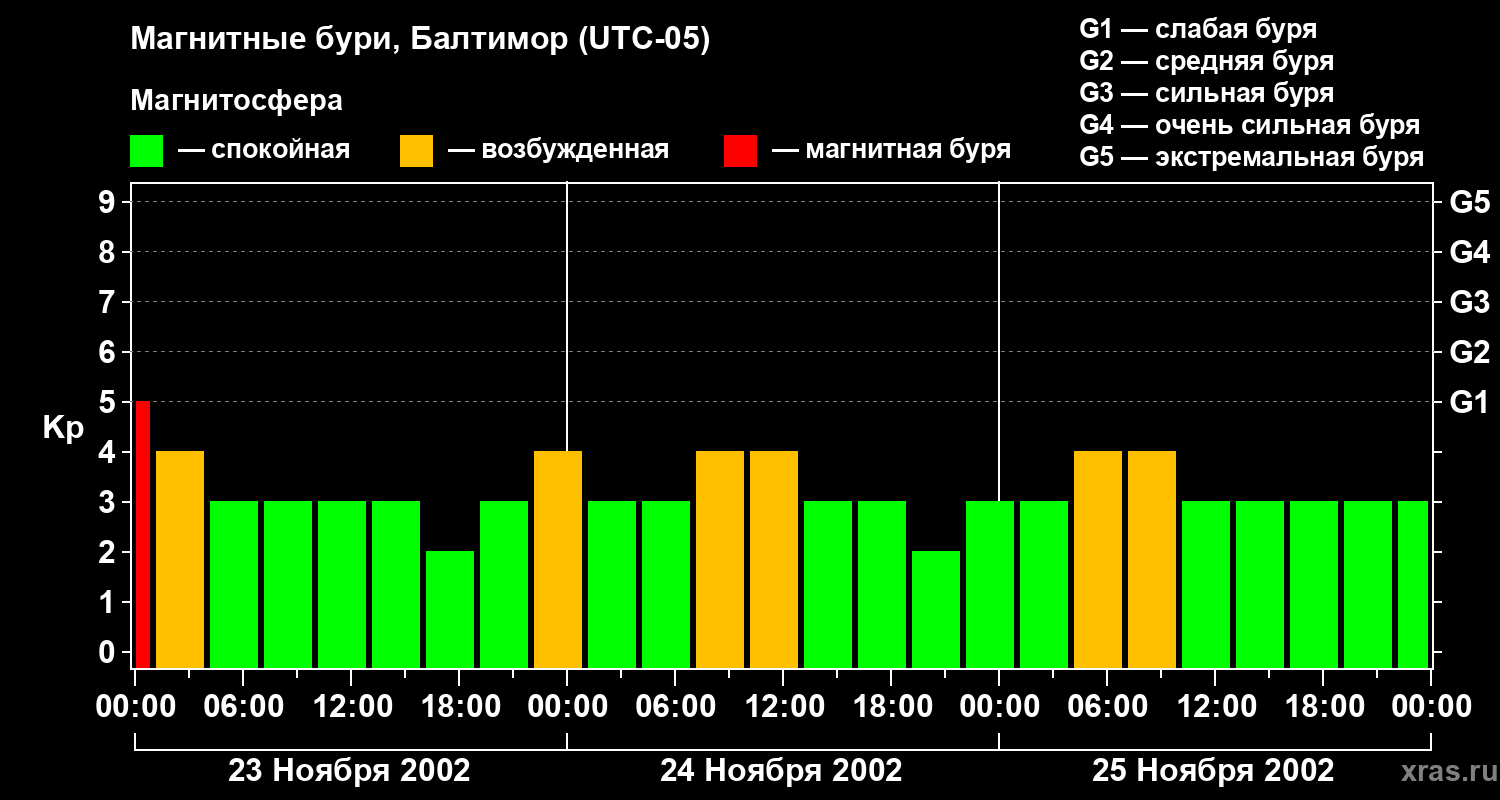Select the orange bar straddling midnight between 23 and 24 November
Viewport: 1500px width, 800px height.
(558, 559)
